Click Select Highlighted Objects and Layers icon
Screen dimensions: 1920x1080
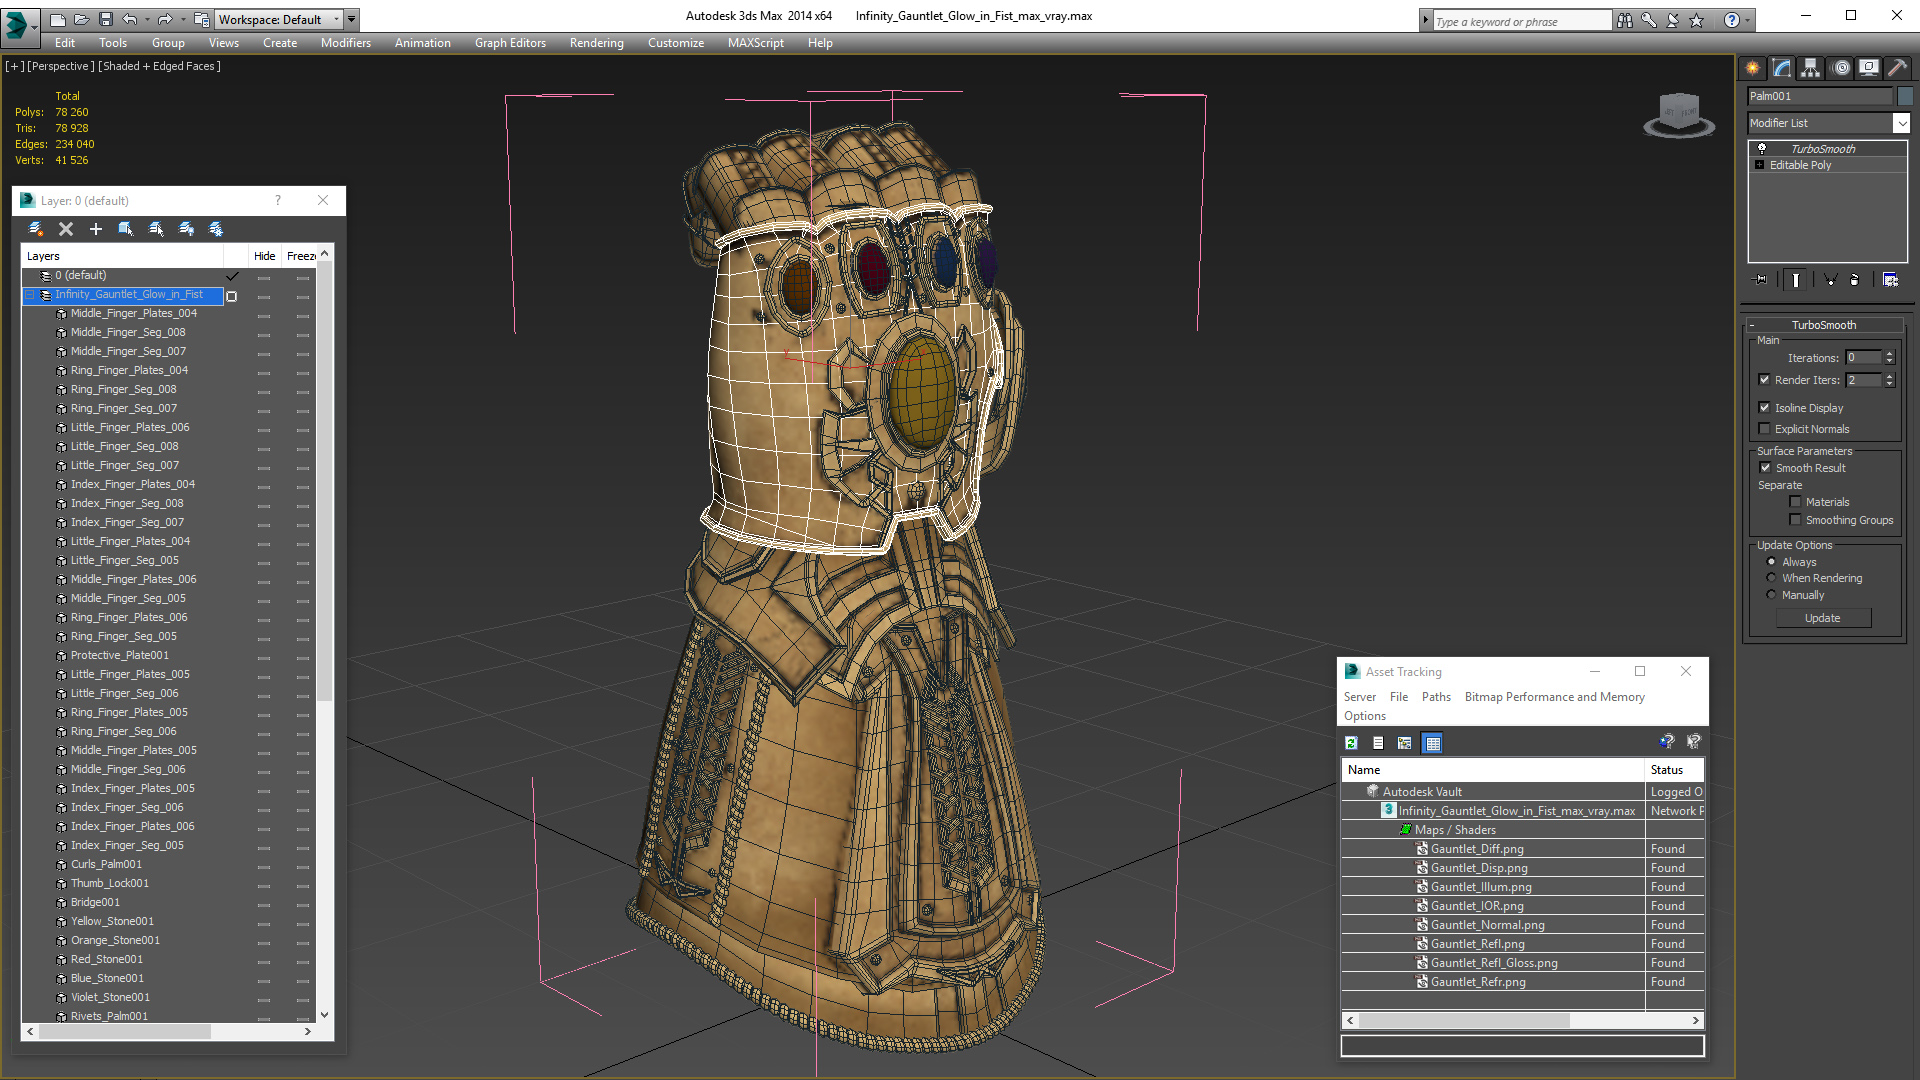126,229
